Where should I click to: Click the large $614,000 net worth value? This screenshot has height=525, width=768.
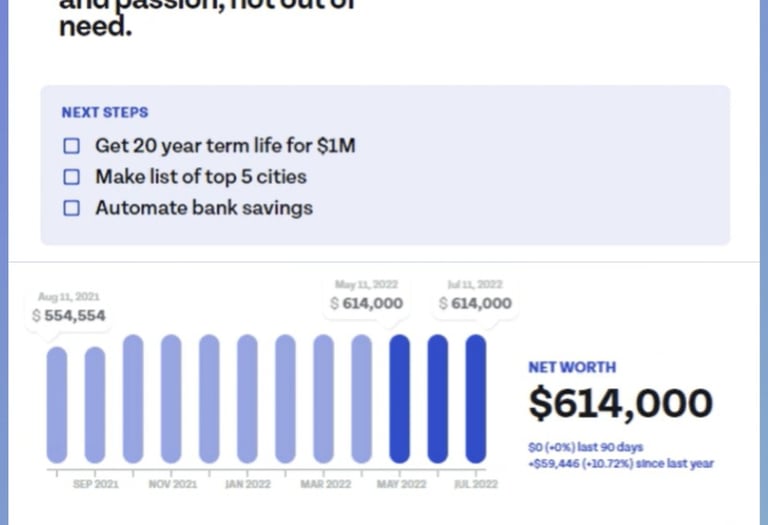(620, 403)
